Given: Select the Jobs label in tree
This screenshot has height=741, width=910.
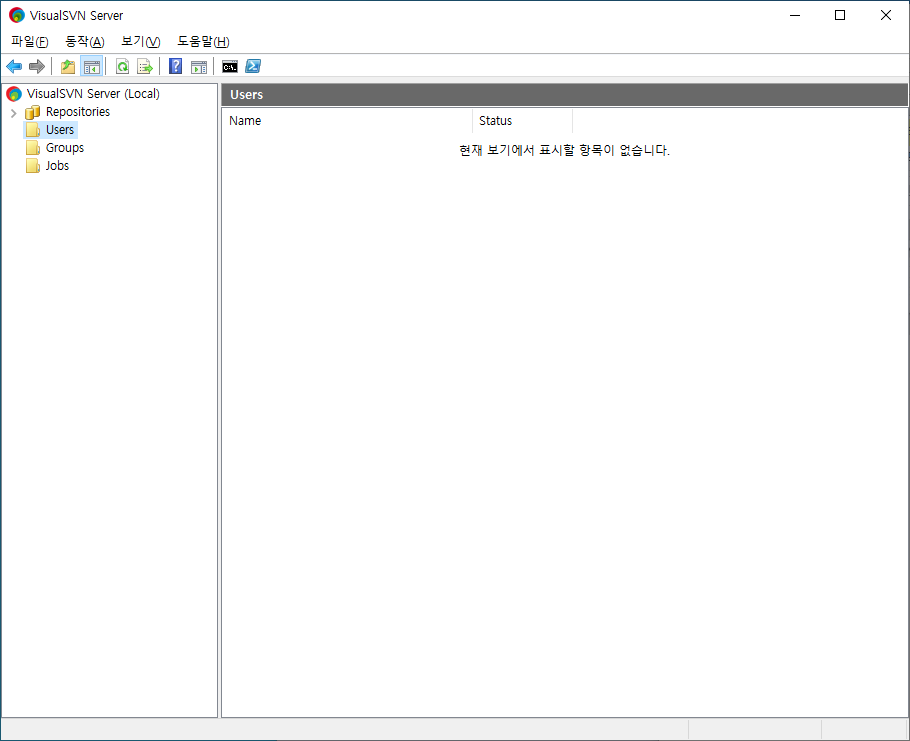Looking at the screenshot, I should point(57,166).
